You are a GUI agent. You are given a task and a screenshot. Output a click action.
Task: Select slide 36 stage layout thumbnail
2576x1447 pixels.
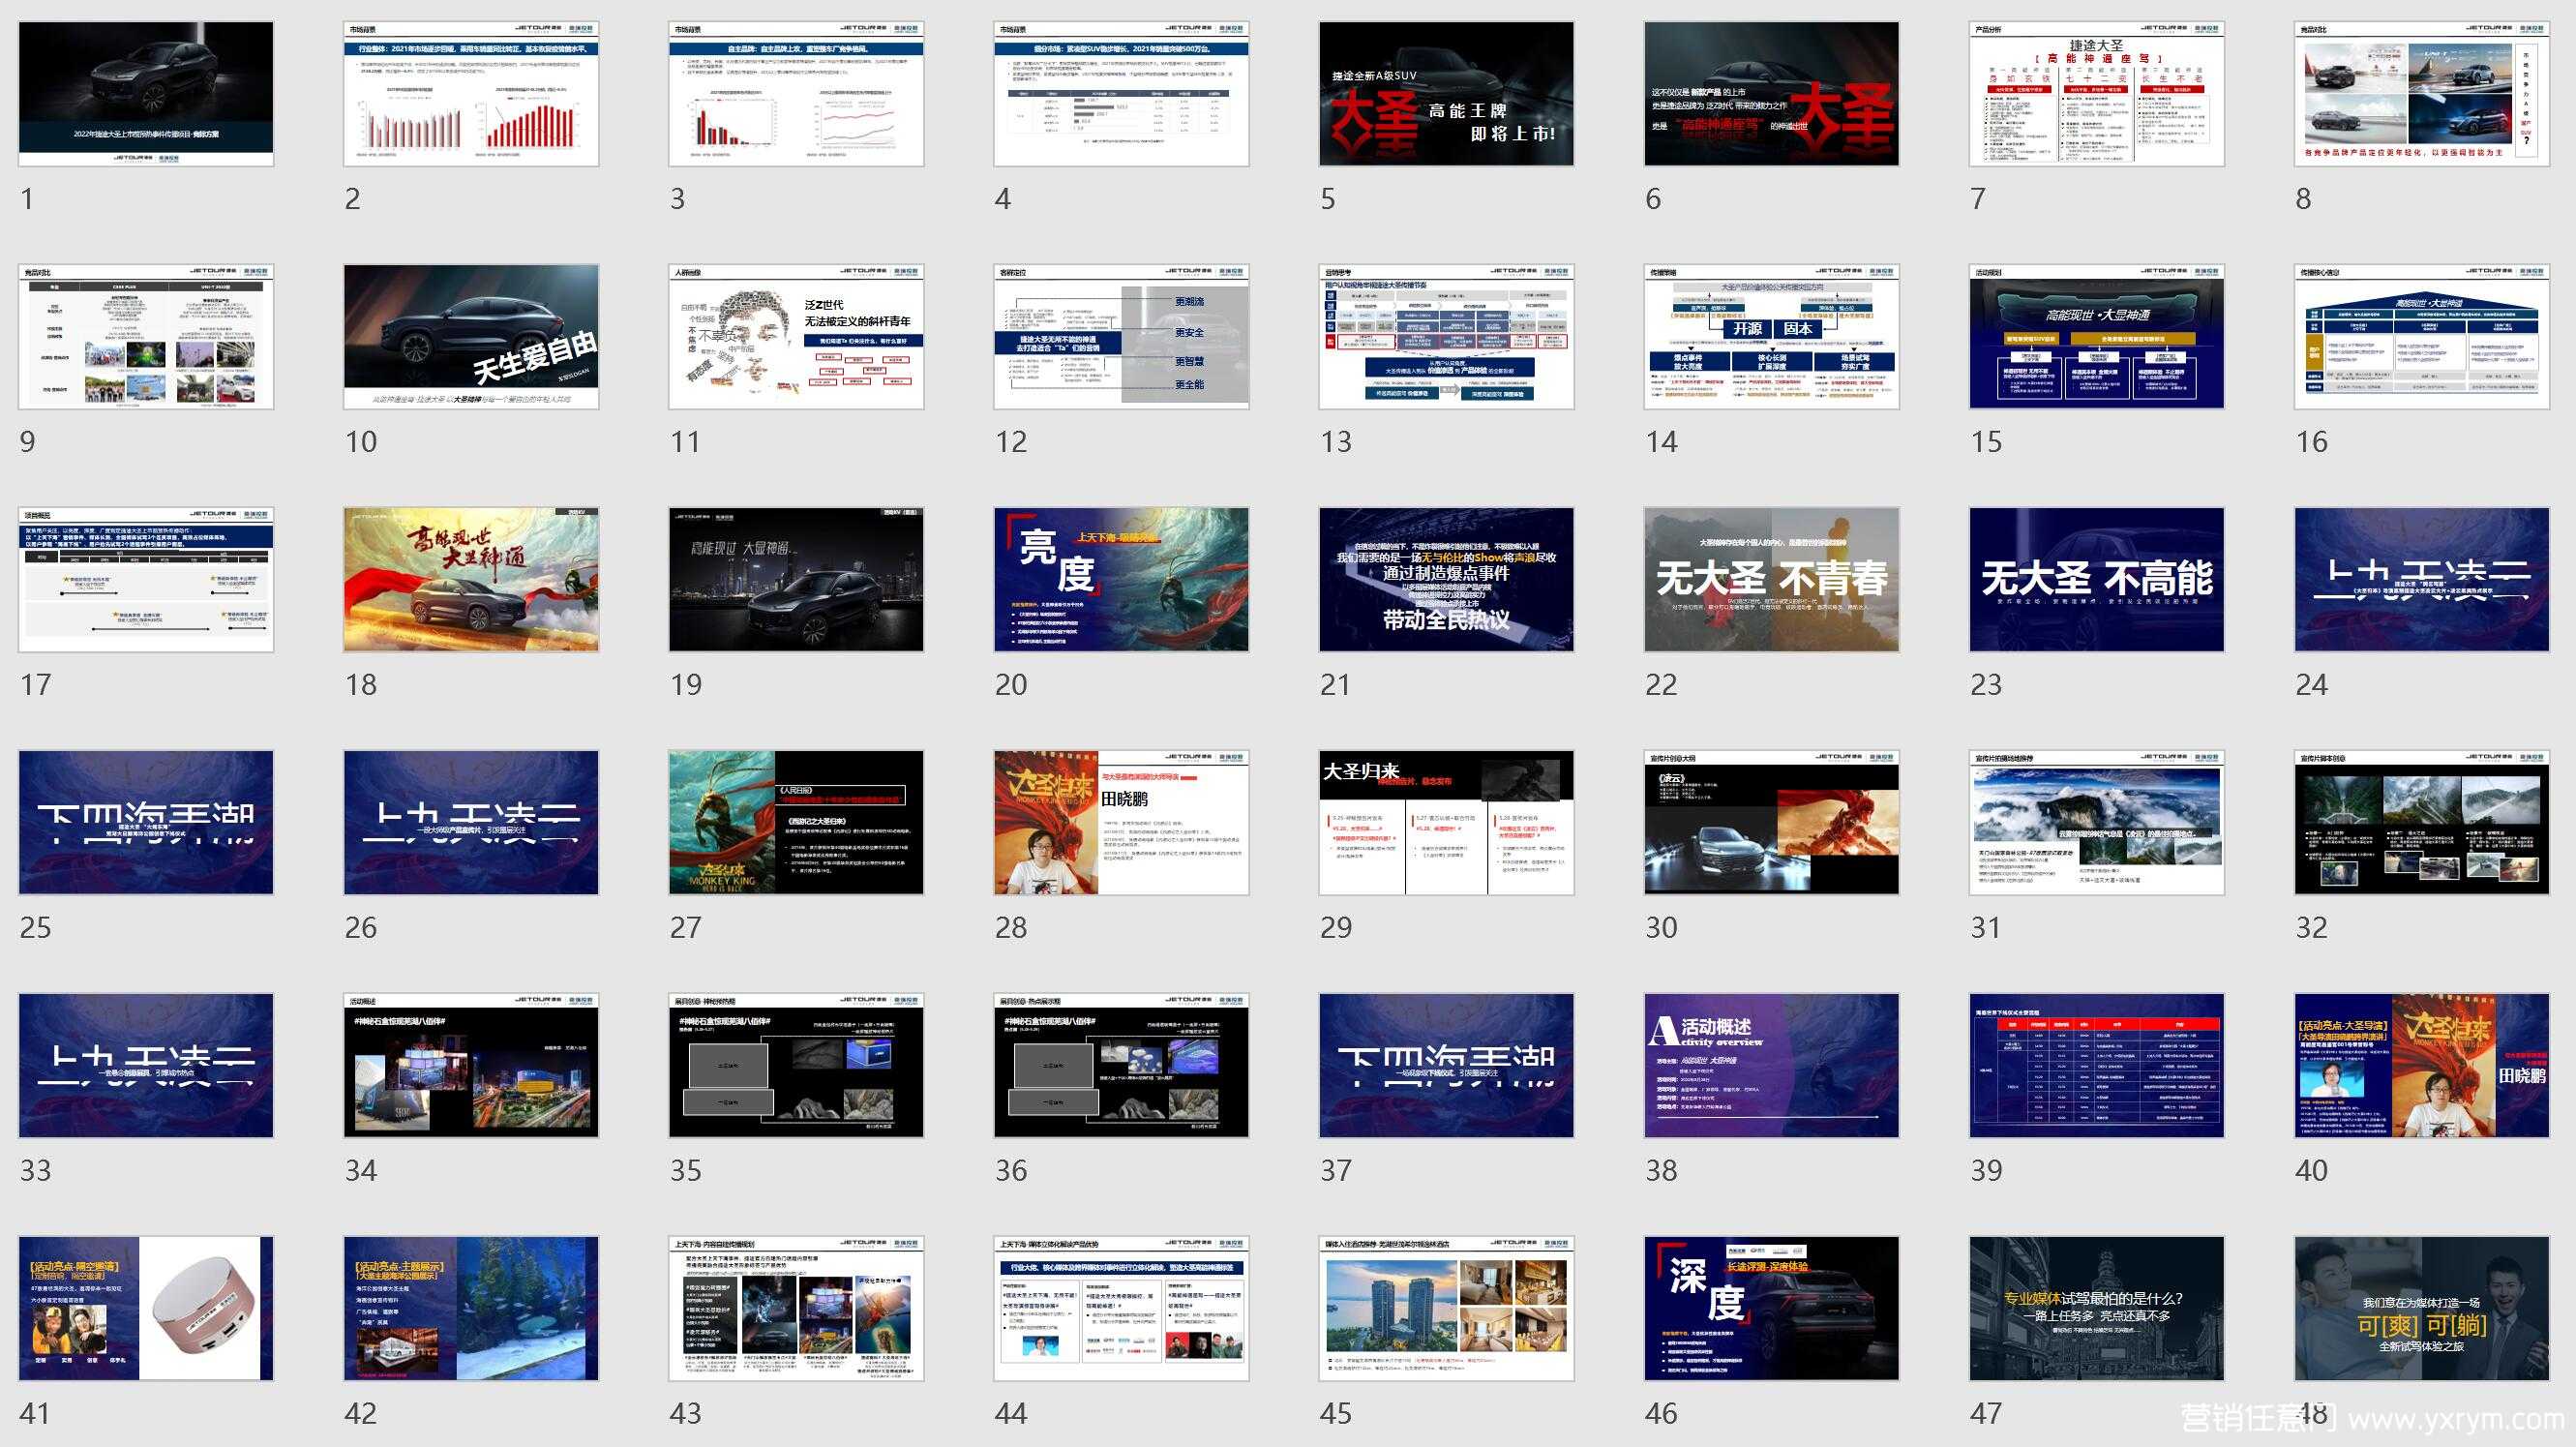1121,1066
